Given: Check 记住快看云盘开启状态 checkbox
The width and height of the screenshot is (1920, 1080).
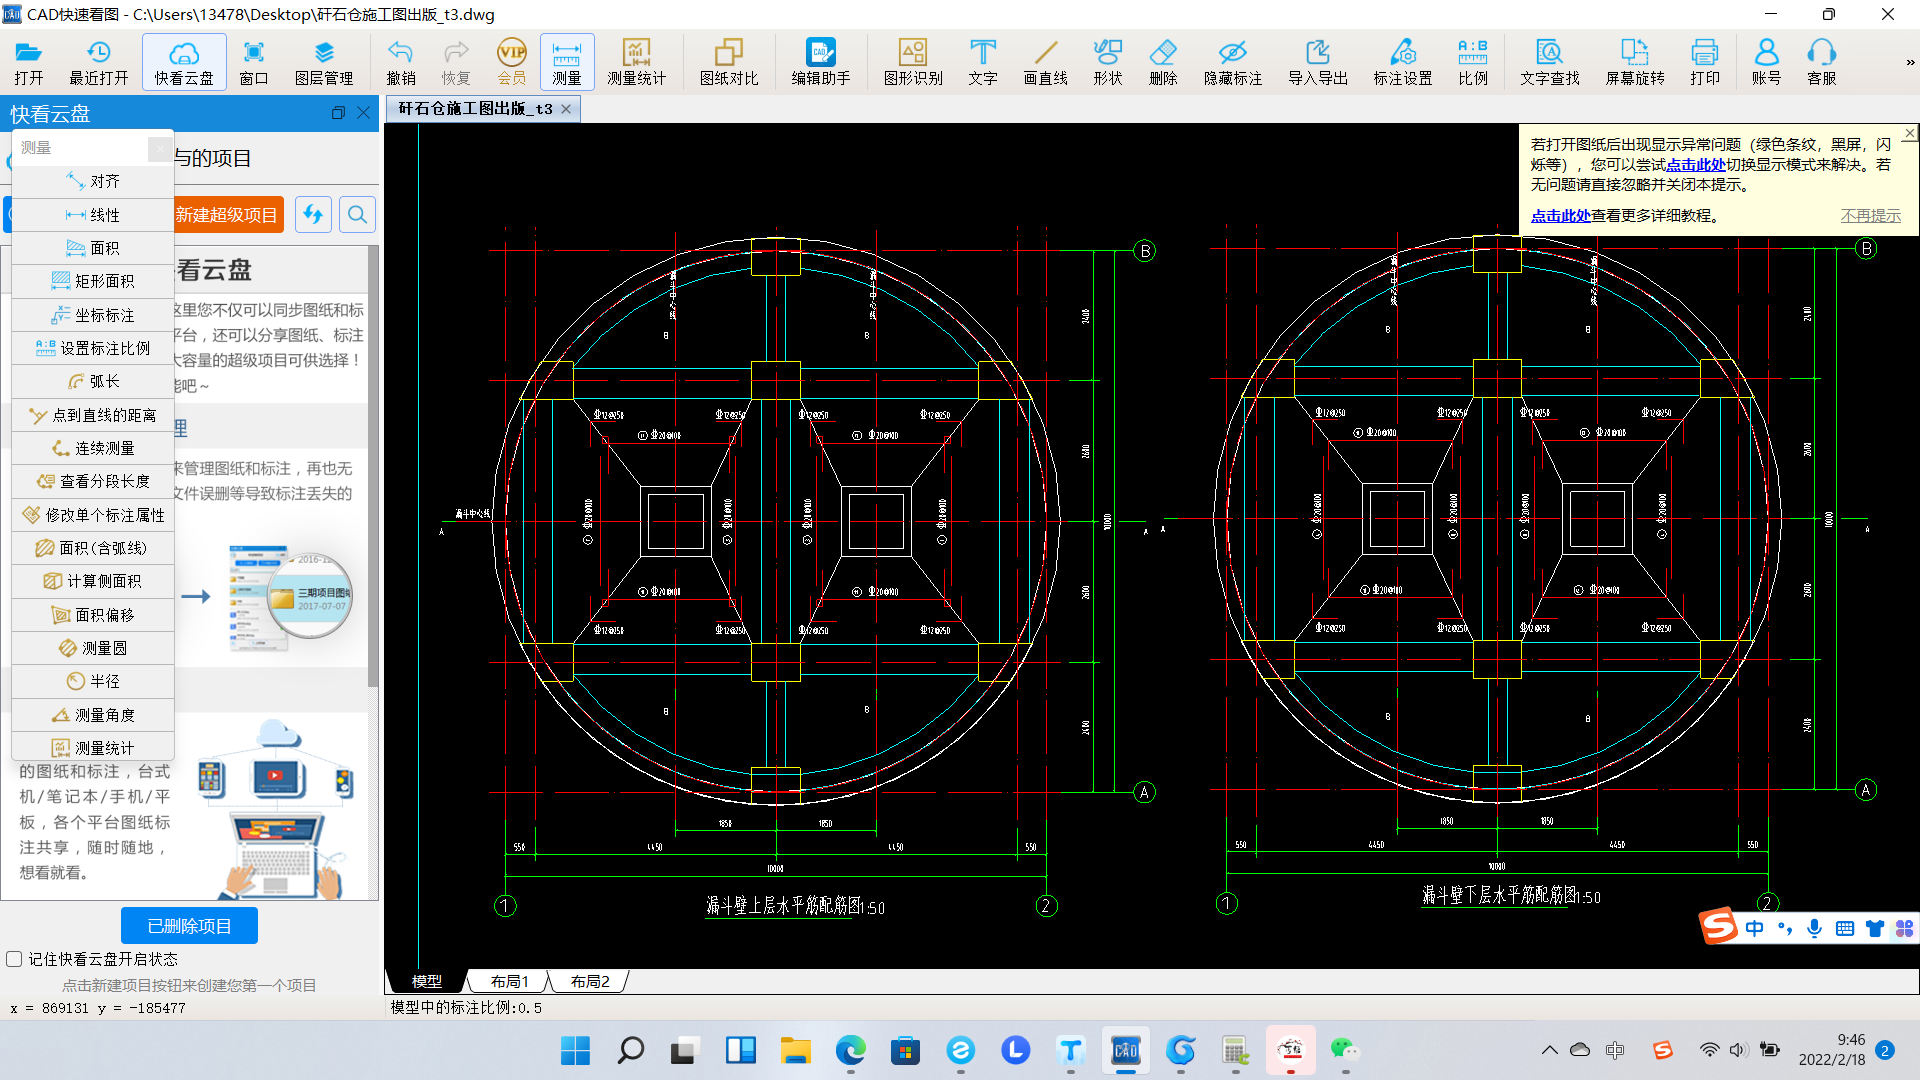Looking at the screenshot, I should [14, 959].
